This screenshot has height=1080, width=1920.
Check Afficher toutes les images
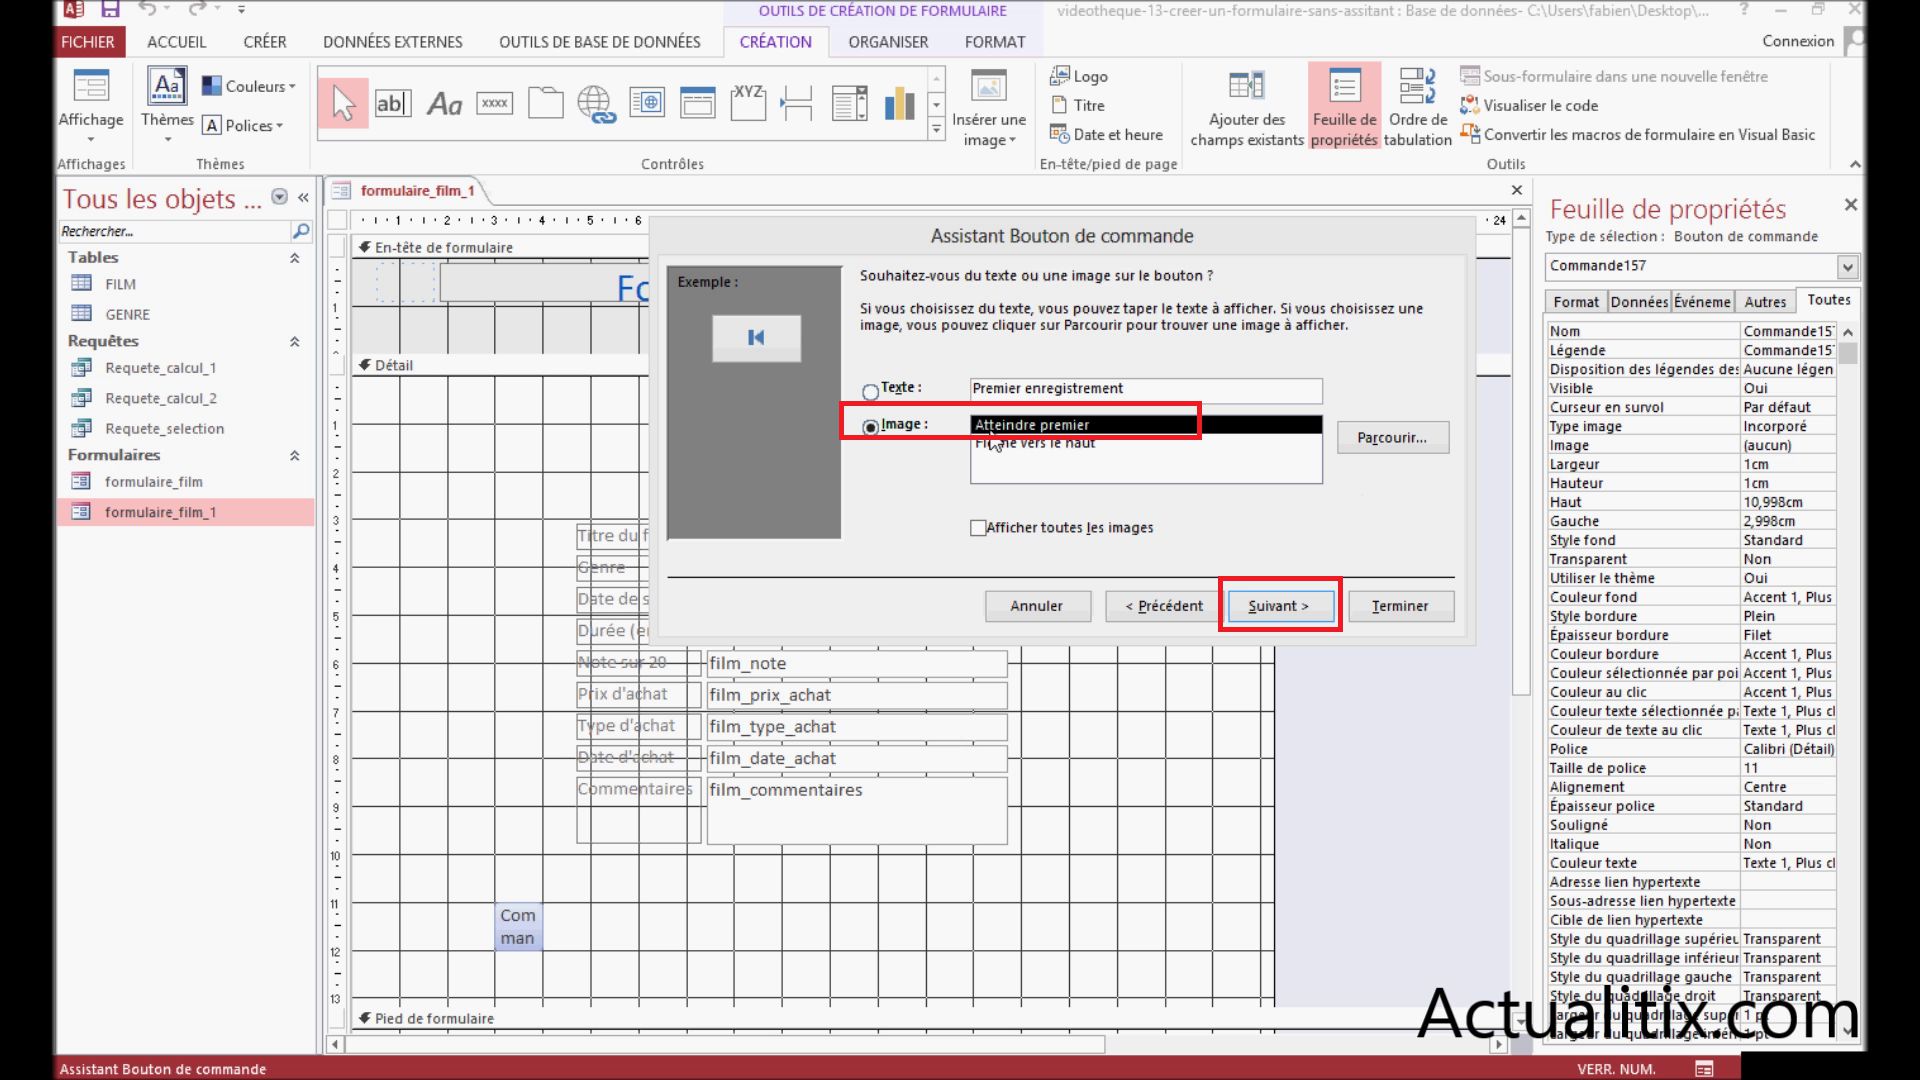pyautogui.click(x=978, y=528)
